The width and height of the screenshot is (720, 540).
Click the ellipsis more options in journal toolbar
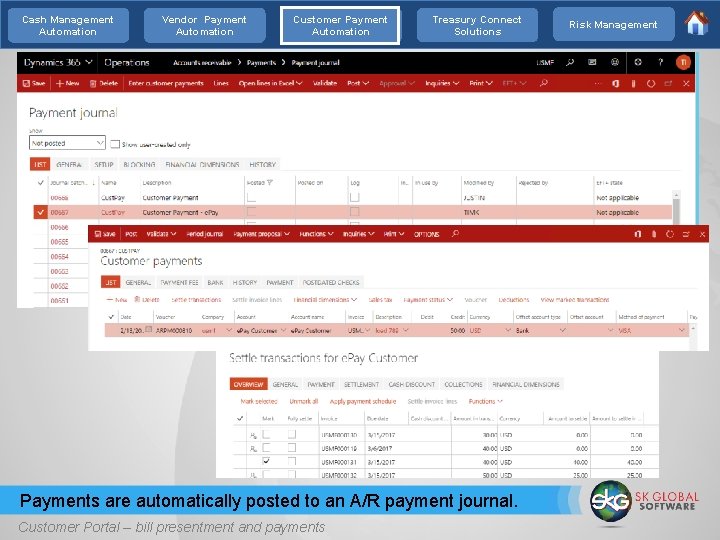[x=597, y=84]
